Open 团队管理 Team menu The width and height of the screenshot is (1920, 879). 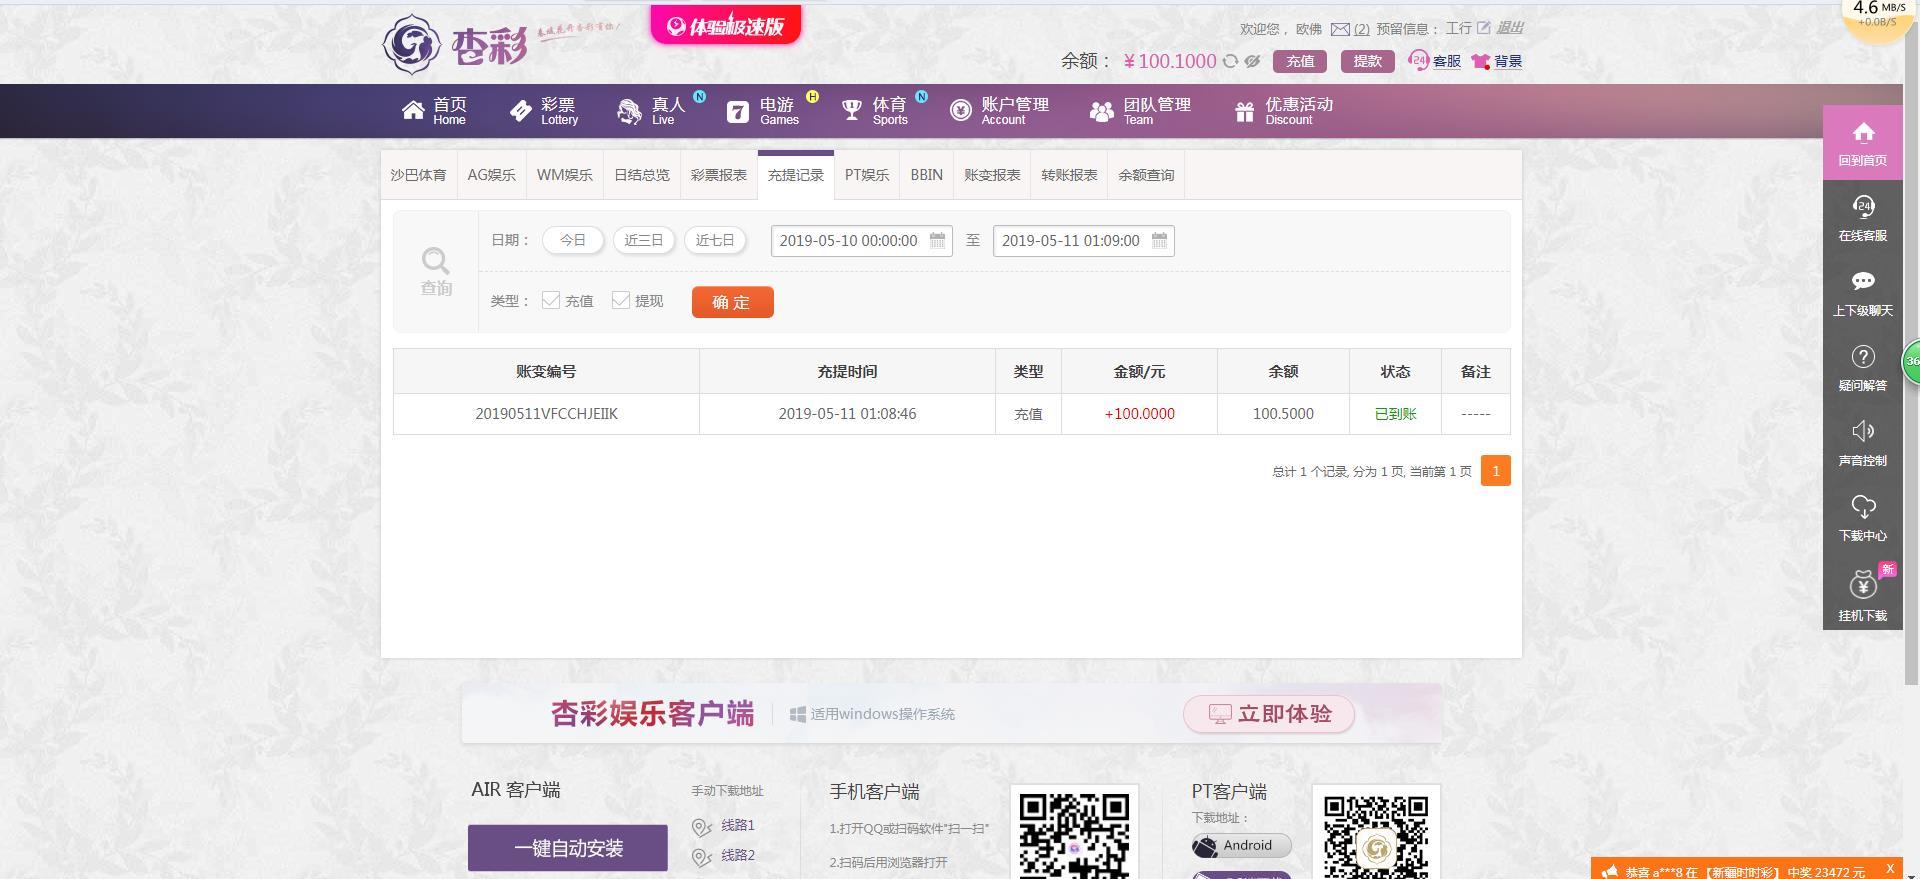(x=1140, y=111)
